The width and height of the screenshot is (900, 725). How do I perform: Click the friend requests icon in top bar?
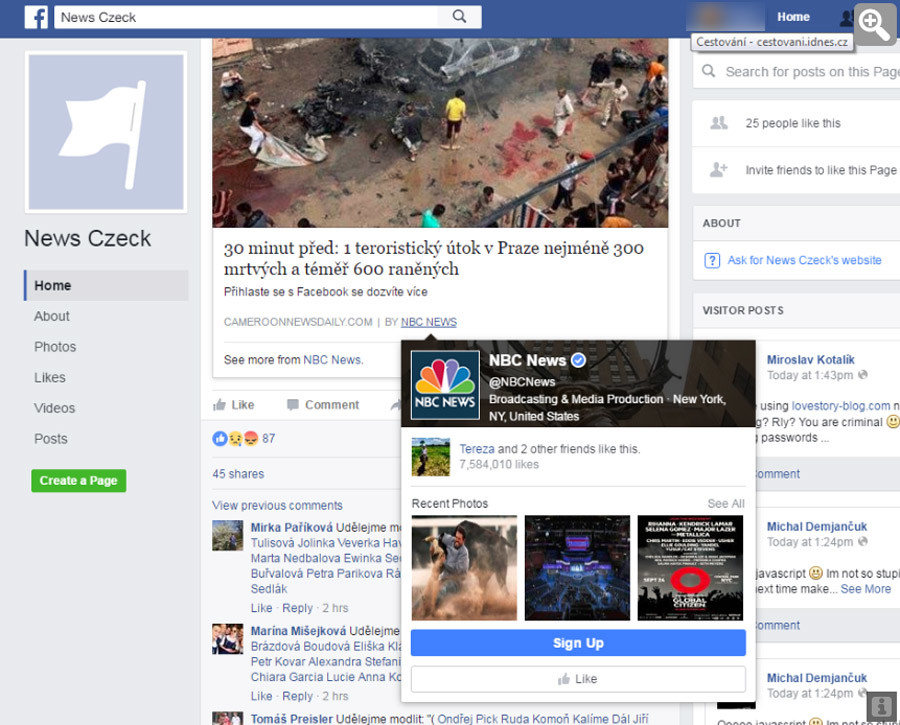pos(846,18)
